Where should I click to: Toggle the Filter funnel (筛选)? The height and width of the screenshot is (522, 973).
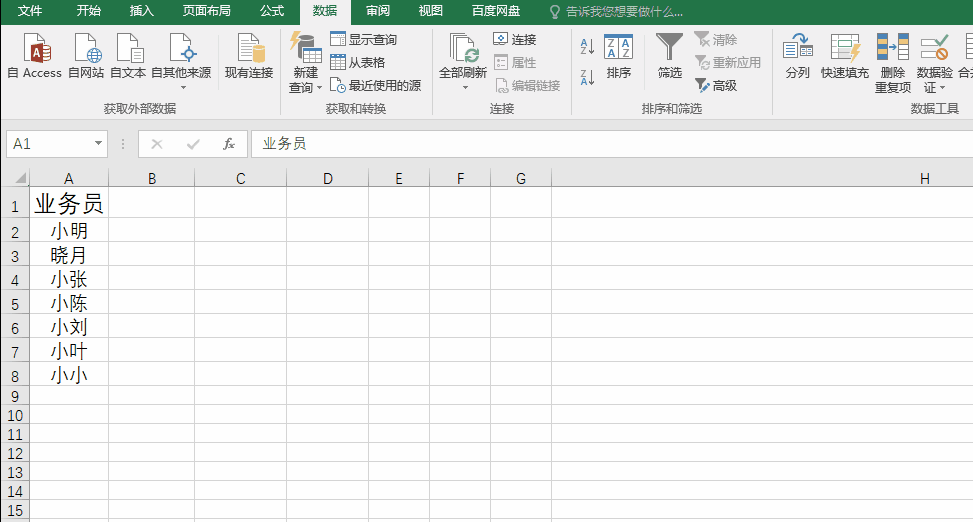coord(670,56)
